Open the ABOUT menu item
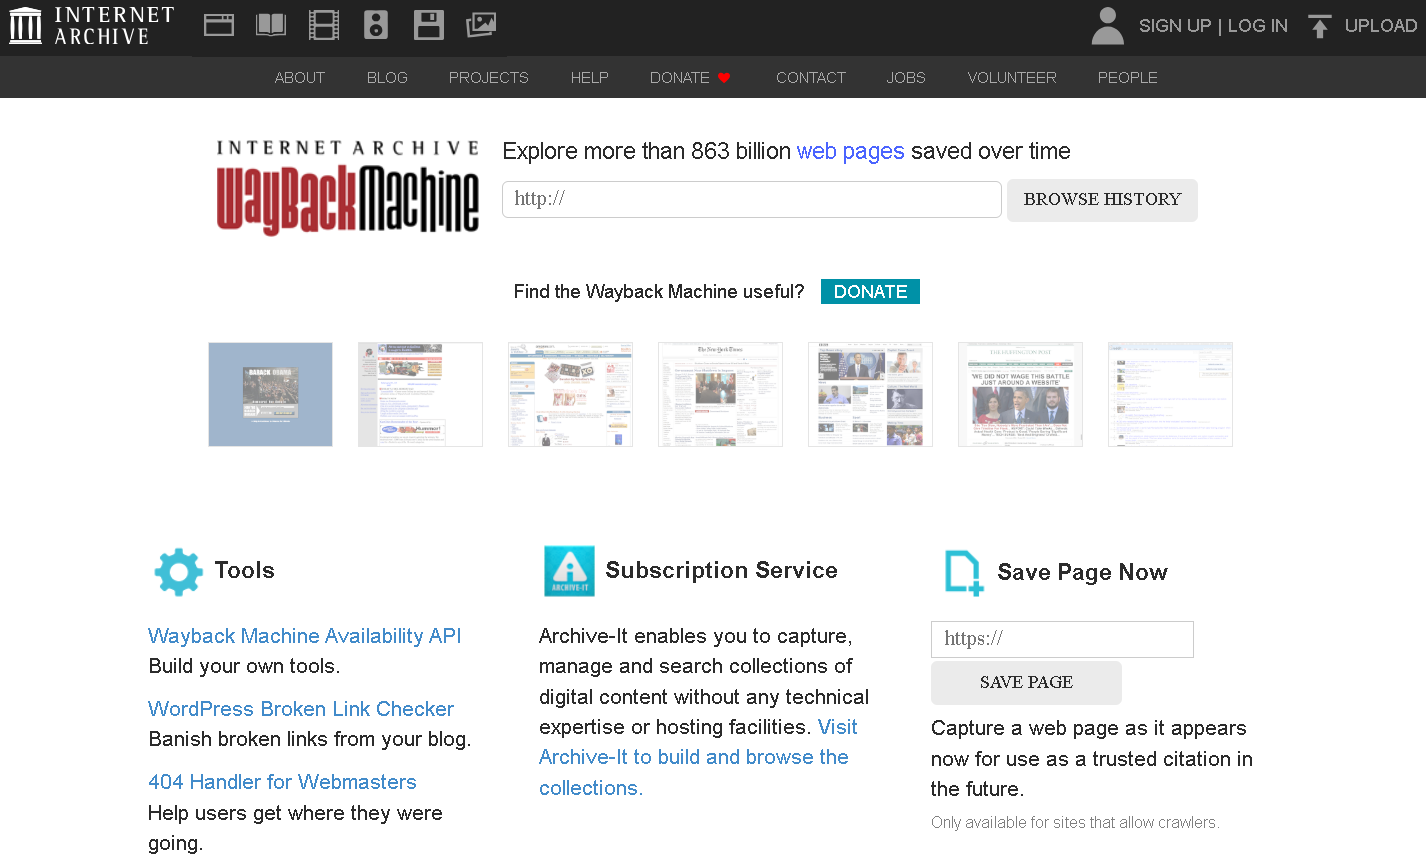Image resolution: width=1426 pixels, height=862 pixels. pos(300,77)
